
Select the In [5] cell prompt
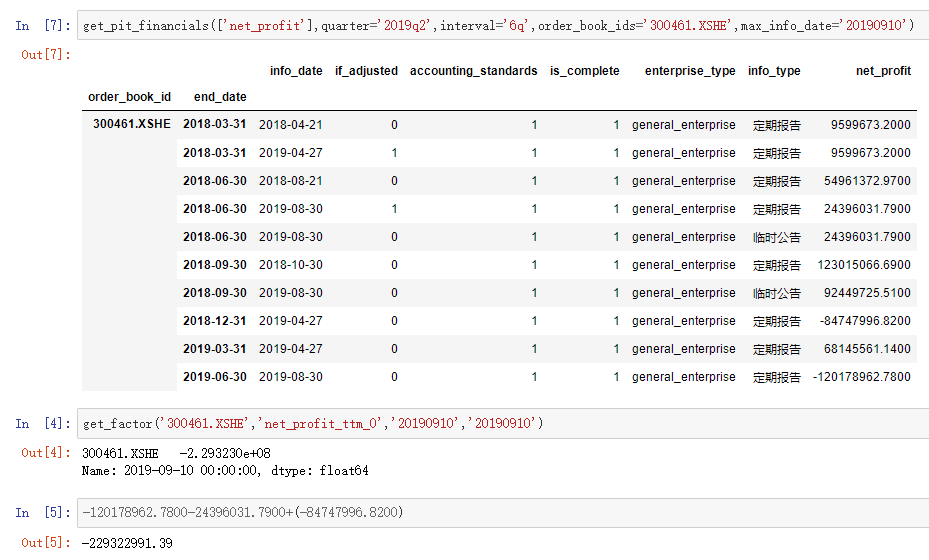[43, 513]
